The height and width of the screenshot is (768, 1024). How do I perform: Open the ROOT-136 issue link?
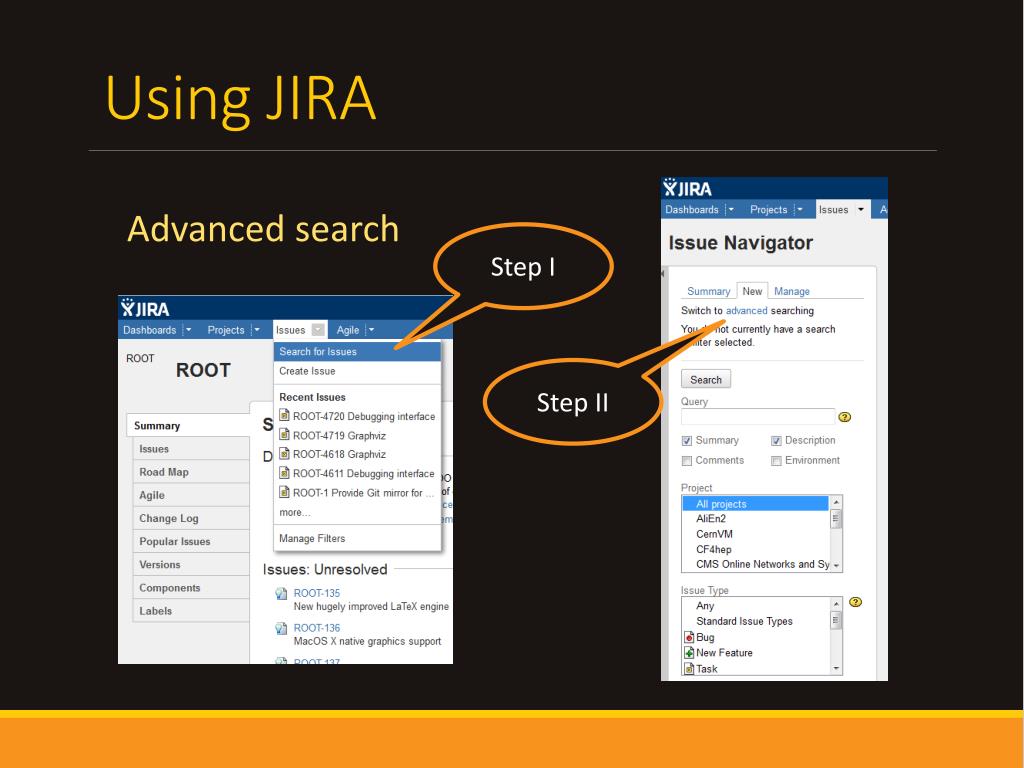click(317, 628)
